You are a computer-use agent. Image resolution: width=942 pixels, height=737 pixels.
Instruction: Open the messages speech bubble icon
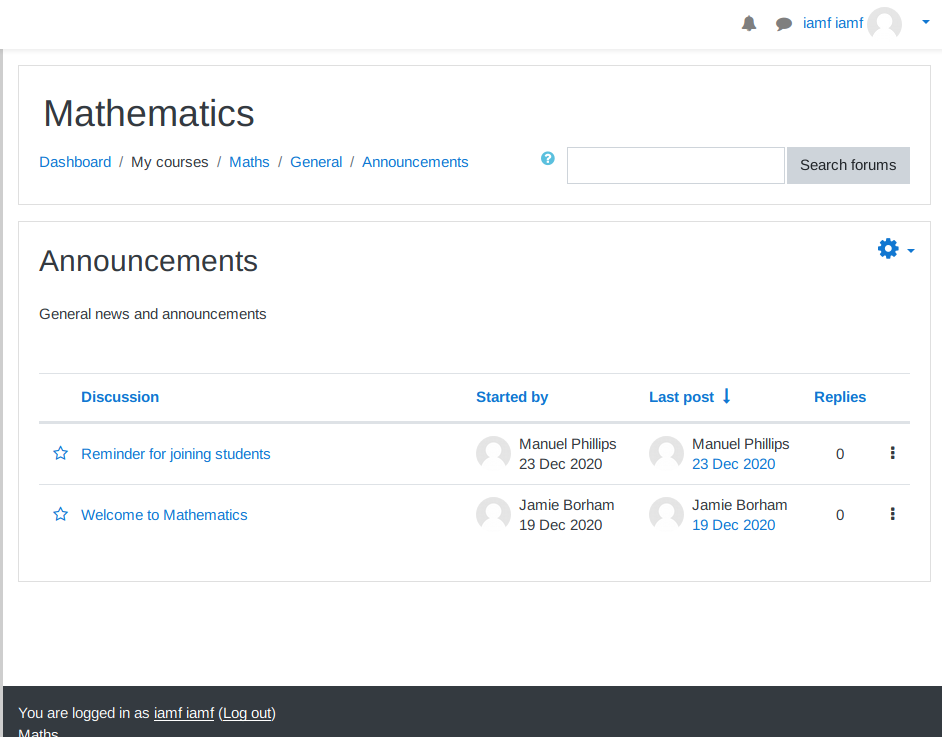click(784, 23)
